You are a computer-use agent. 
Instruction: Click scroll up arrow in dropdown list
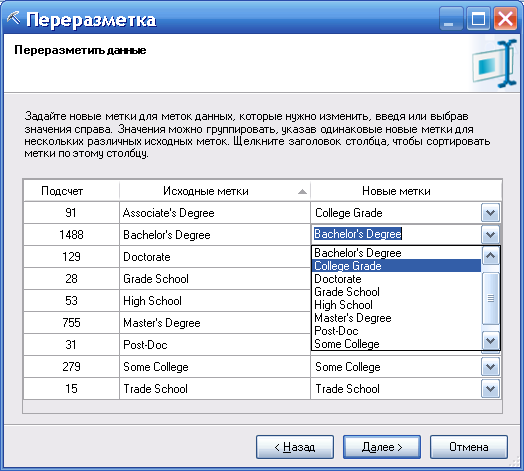coord(490,255)
